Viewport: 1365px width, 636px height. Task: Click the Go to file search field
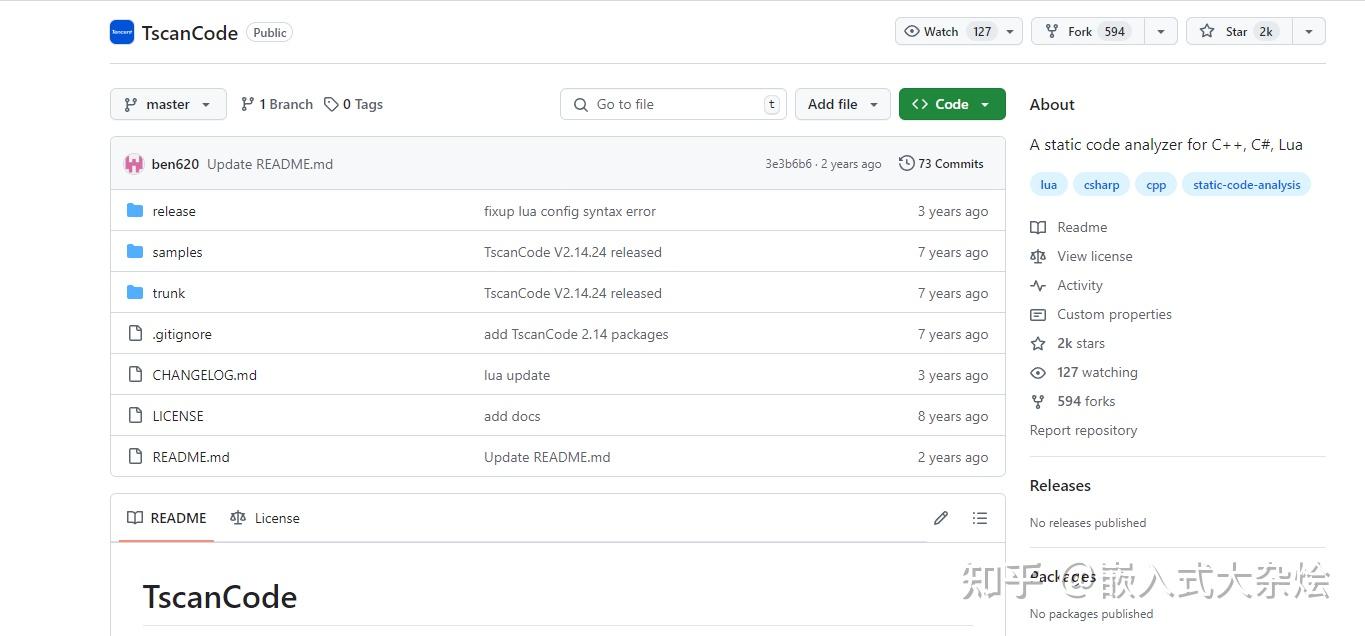click(672, 104)
